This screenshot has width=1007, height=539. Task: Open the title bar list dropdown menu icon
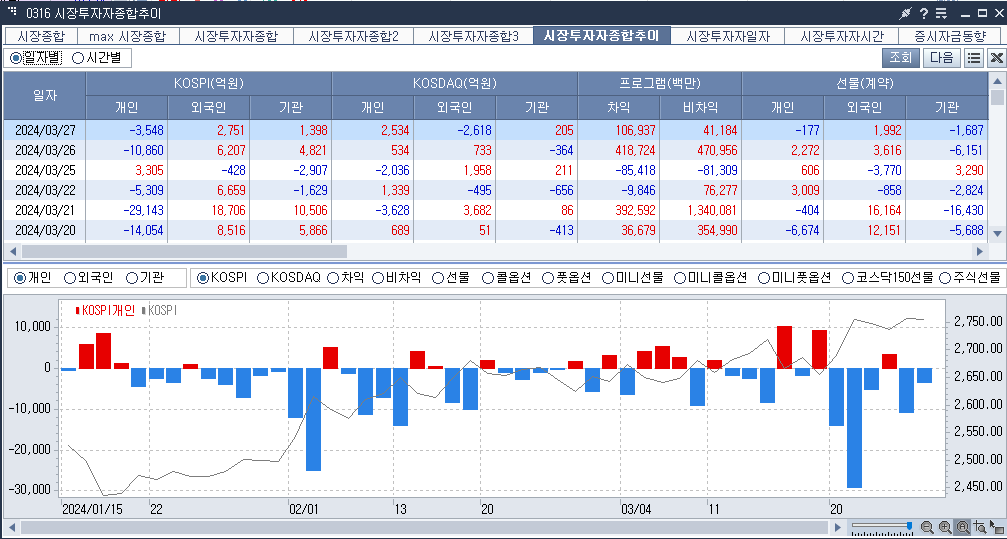tap(941, 13)
